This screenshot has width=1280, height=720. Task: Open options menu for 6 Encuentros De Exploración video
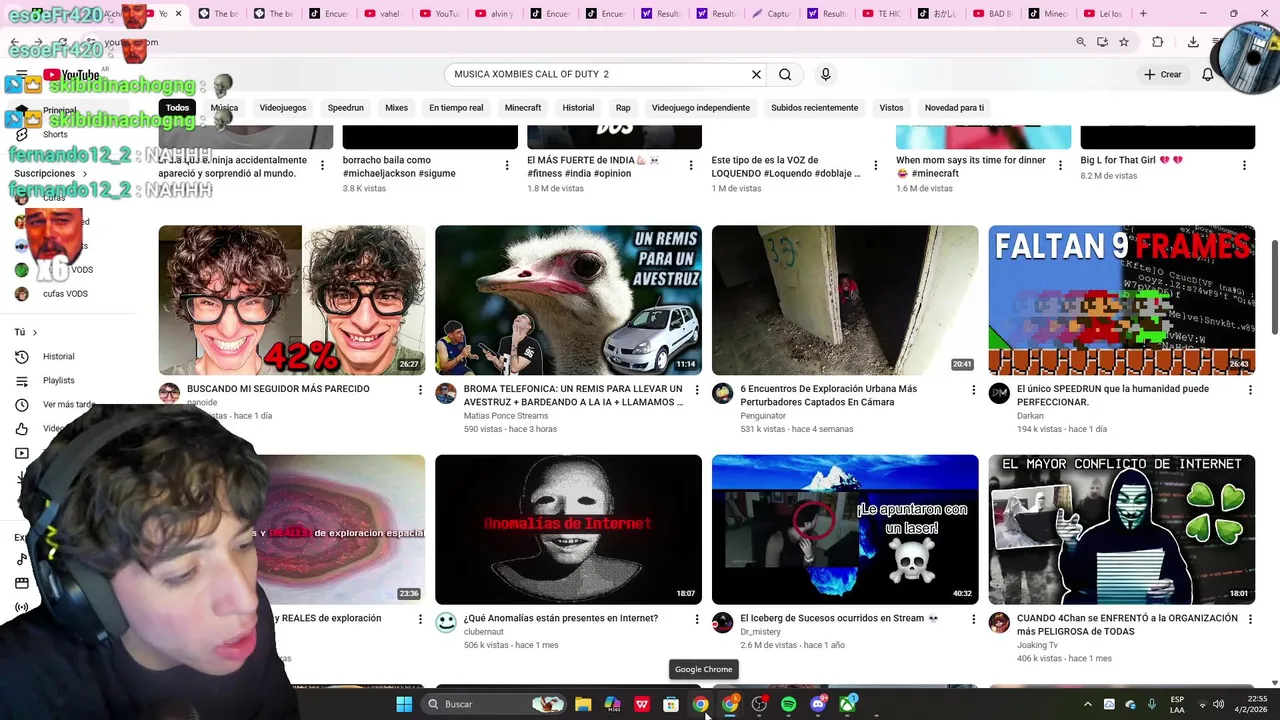(x=973, y=390)
